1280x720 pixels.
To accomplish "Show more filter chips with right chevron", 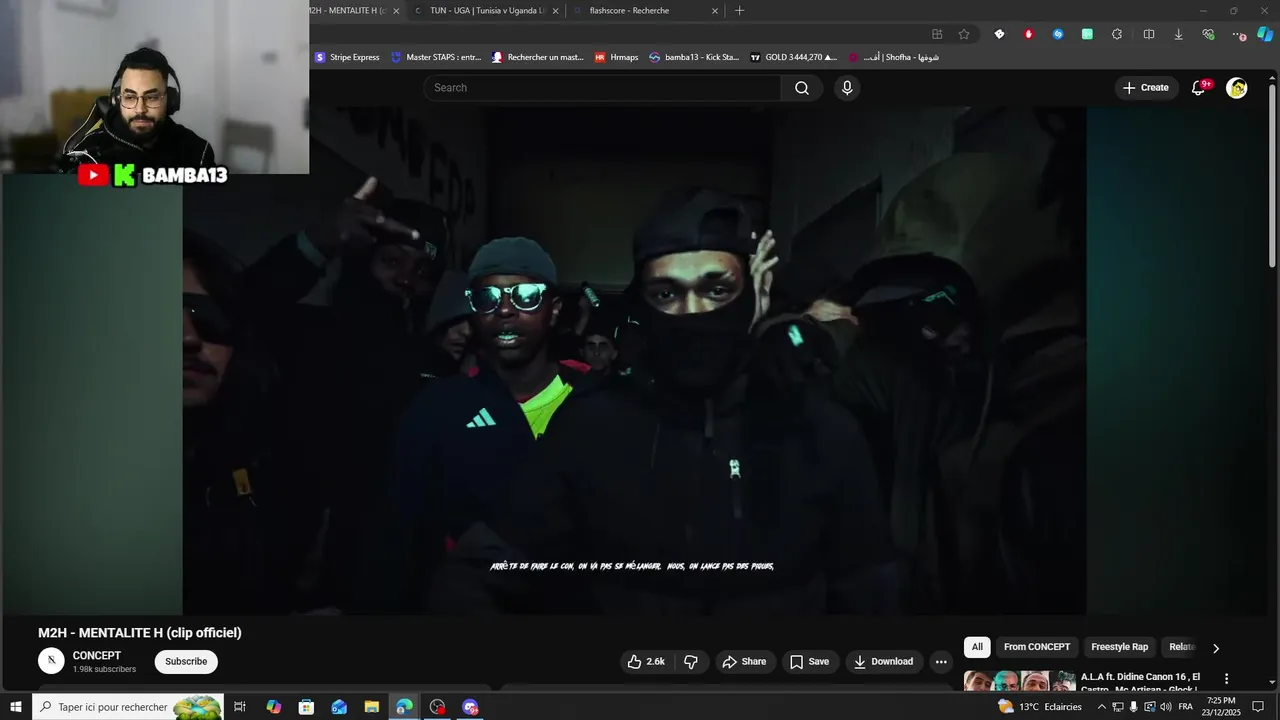I will (1216, 648).
